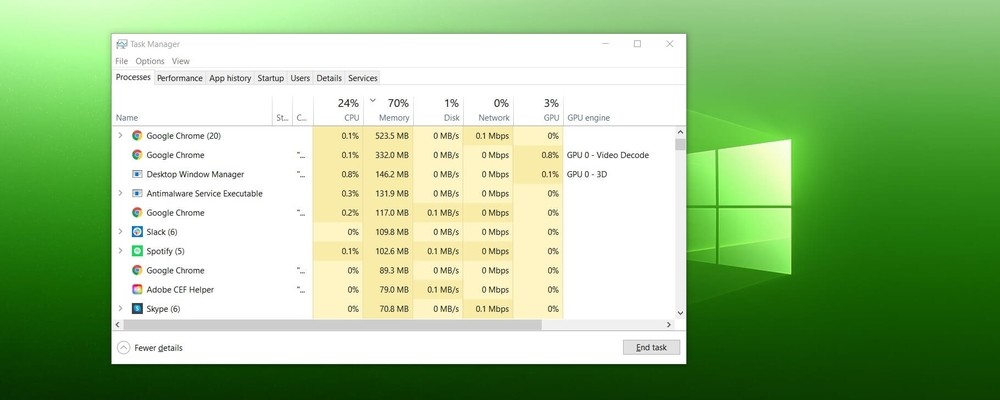Screen dimensions: 1000x400
Task: Click the 131.9 MB memory value
Action: [x=392, y=193]
